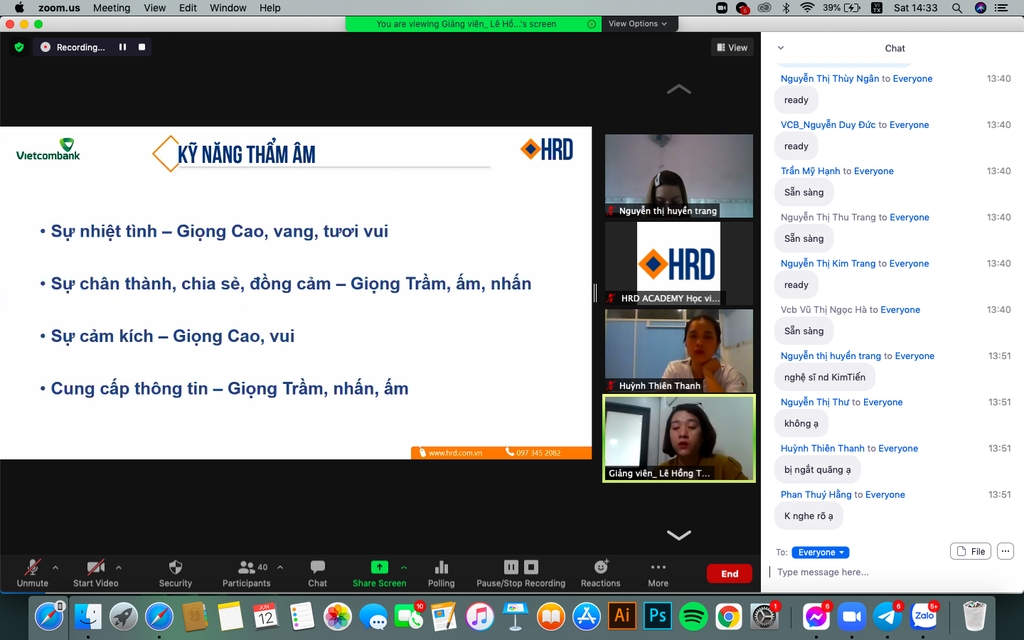This screenshot has height=640, width=1024.
Task: Open Siri from menu bar
Action: coord(980,8)
